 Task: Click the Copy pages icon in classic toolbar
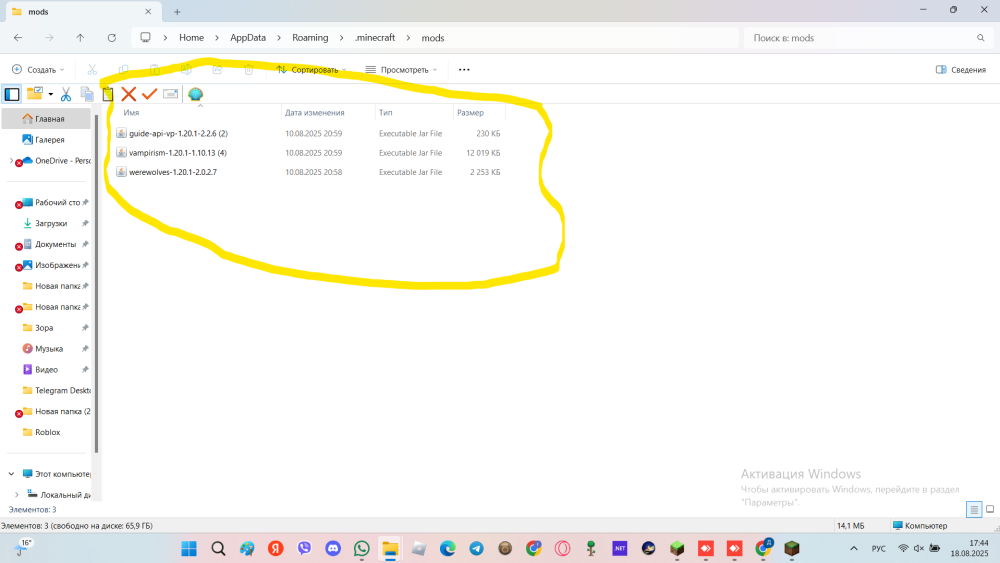pyautogui.click(x=87, y=94)
